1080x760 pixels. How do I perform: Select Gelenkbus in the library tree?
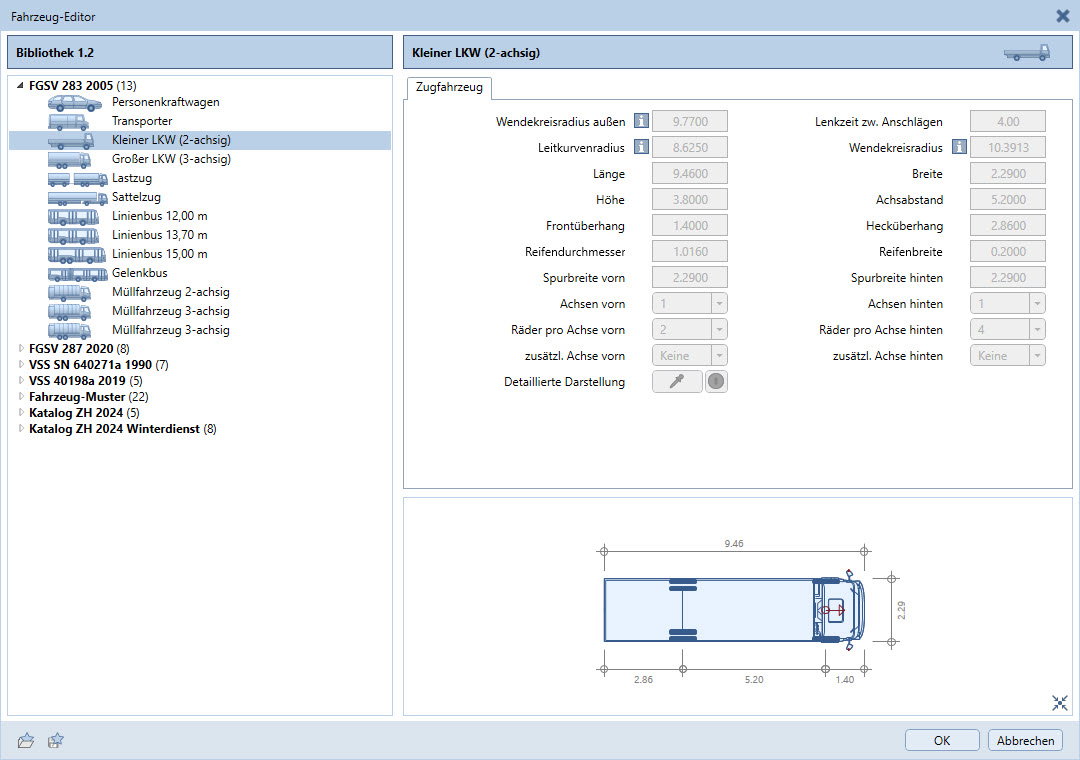point(139,273)
